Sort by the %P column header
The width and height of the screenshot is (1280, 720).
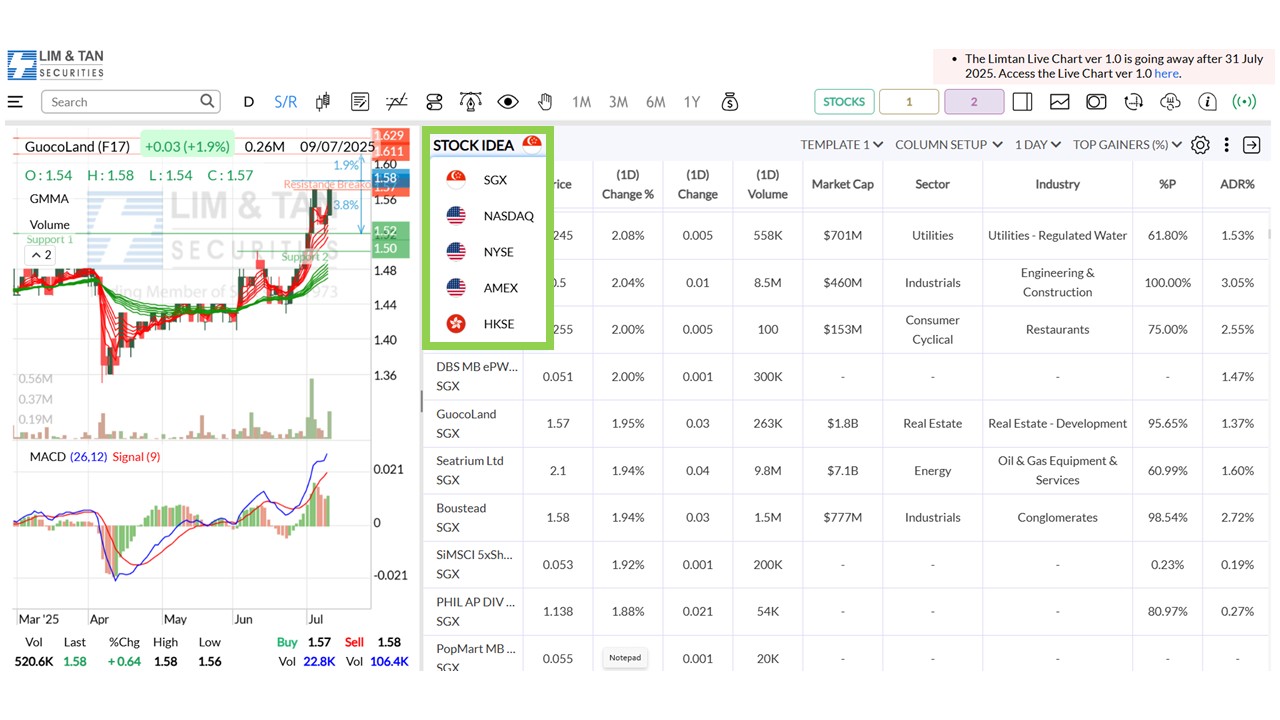[1168, 184]
